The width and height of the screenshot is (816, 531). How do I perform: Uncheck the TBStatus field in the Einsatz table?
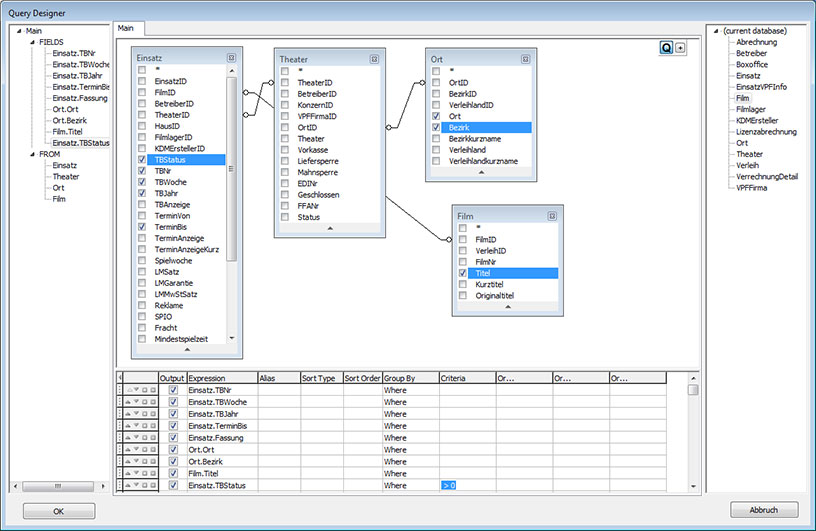(142, 159)
